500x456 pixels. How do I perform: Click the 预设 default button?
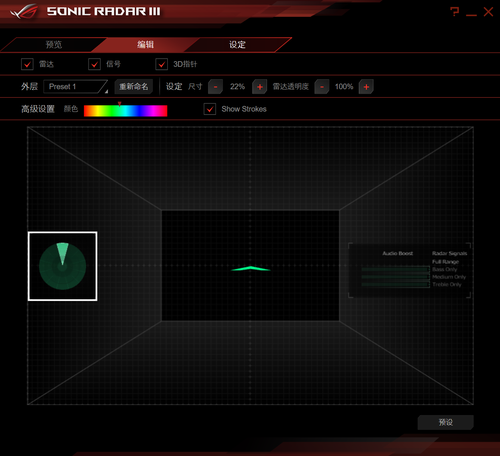445,422
